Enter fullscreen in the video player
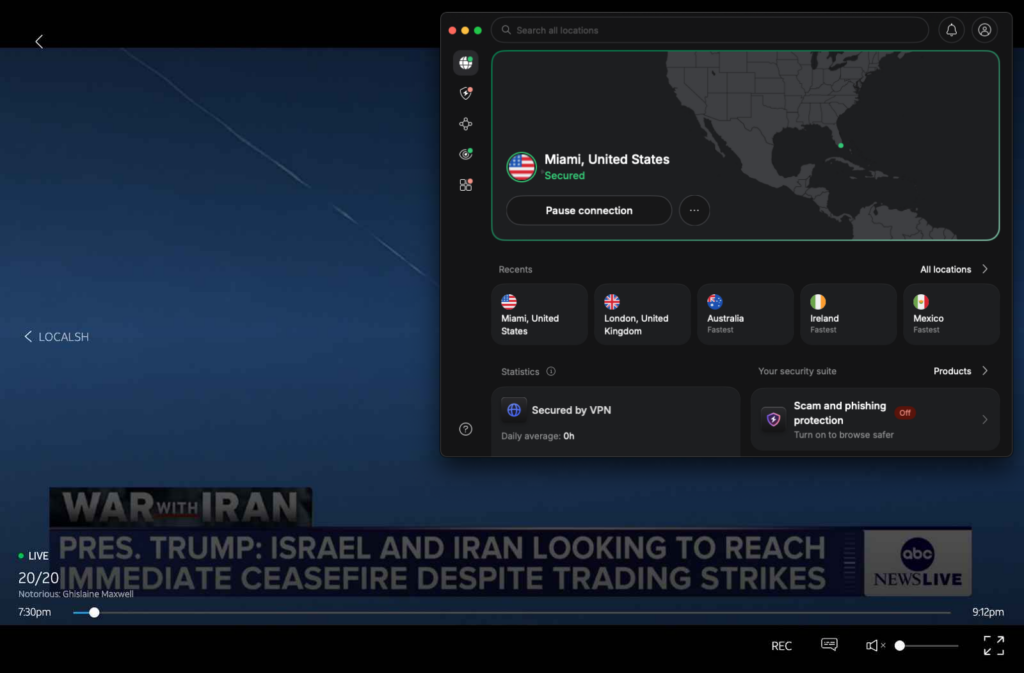 point(994,646)
